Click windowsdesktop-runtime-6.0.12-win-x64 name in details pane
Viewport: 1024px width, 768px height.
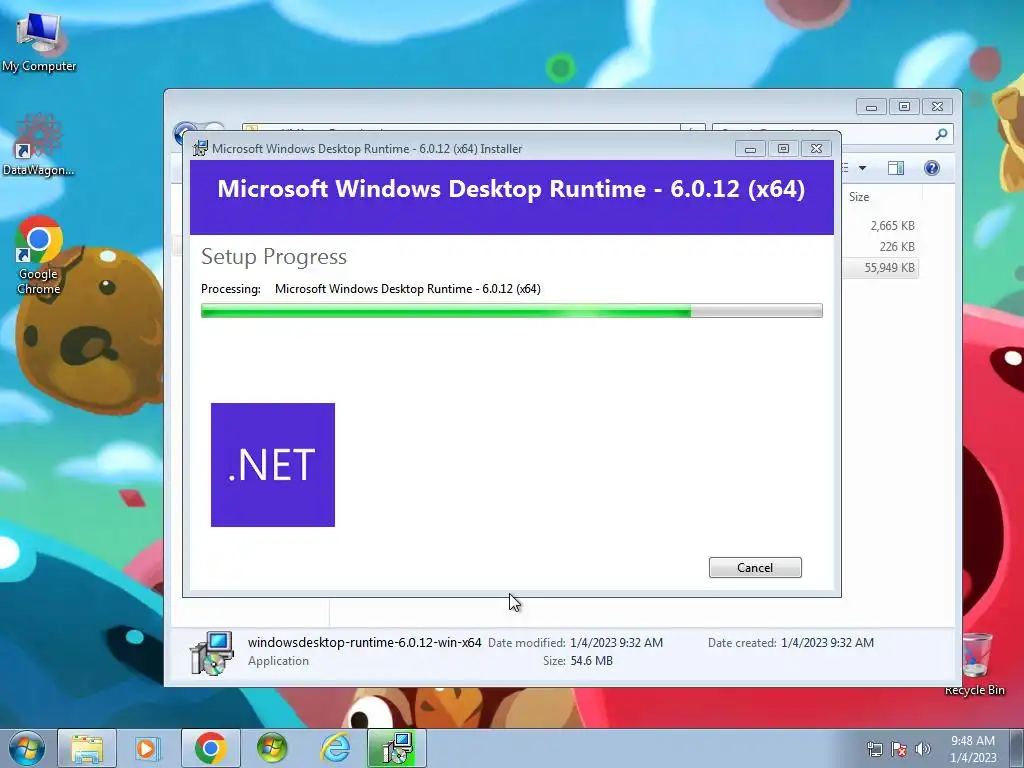(x=364, y=643)
